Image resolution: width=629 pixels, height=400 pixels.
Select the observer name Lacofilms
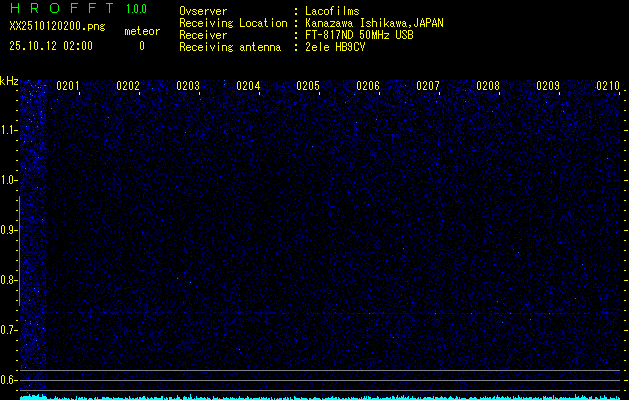(x=333, y=11)
